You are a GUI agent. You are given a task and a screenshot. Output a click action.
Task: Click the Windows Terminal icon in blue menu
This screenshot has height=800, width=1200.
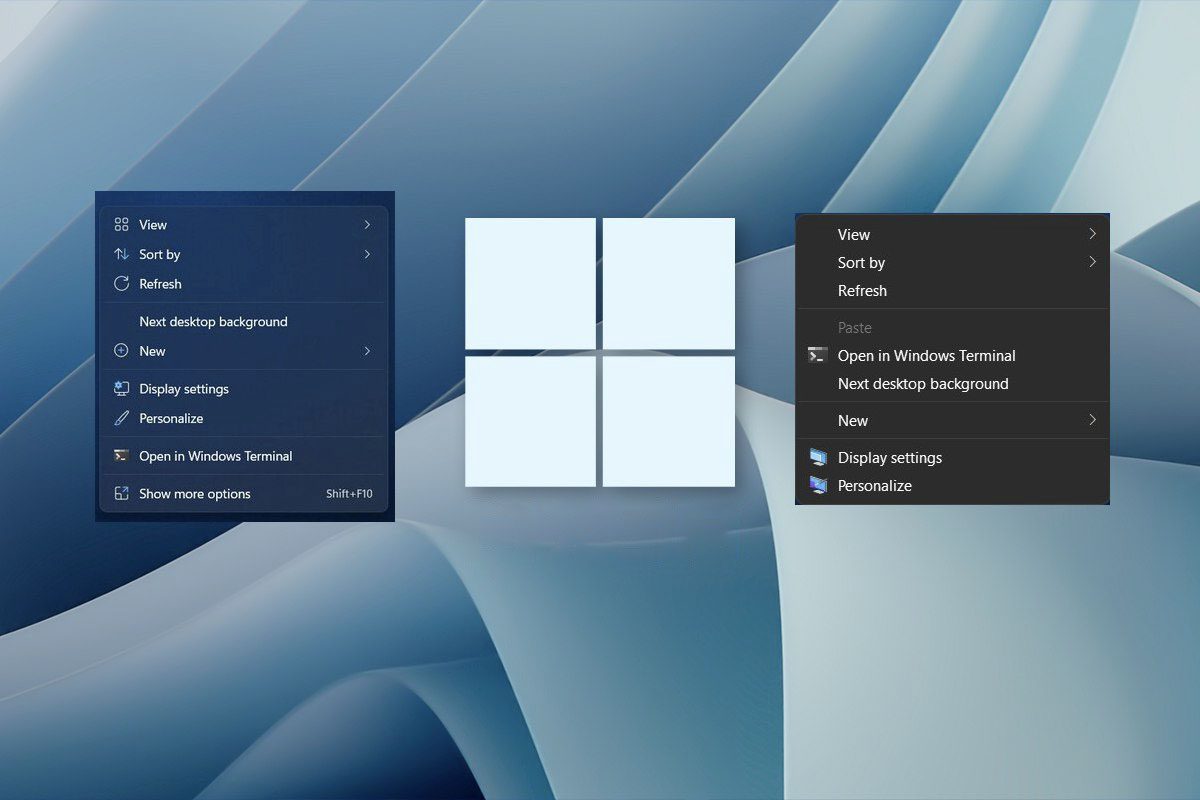[121, 456]
